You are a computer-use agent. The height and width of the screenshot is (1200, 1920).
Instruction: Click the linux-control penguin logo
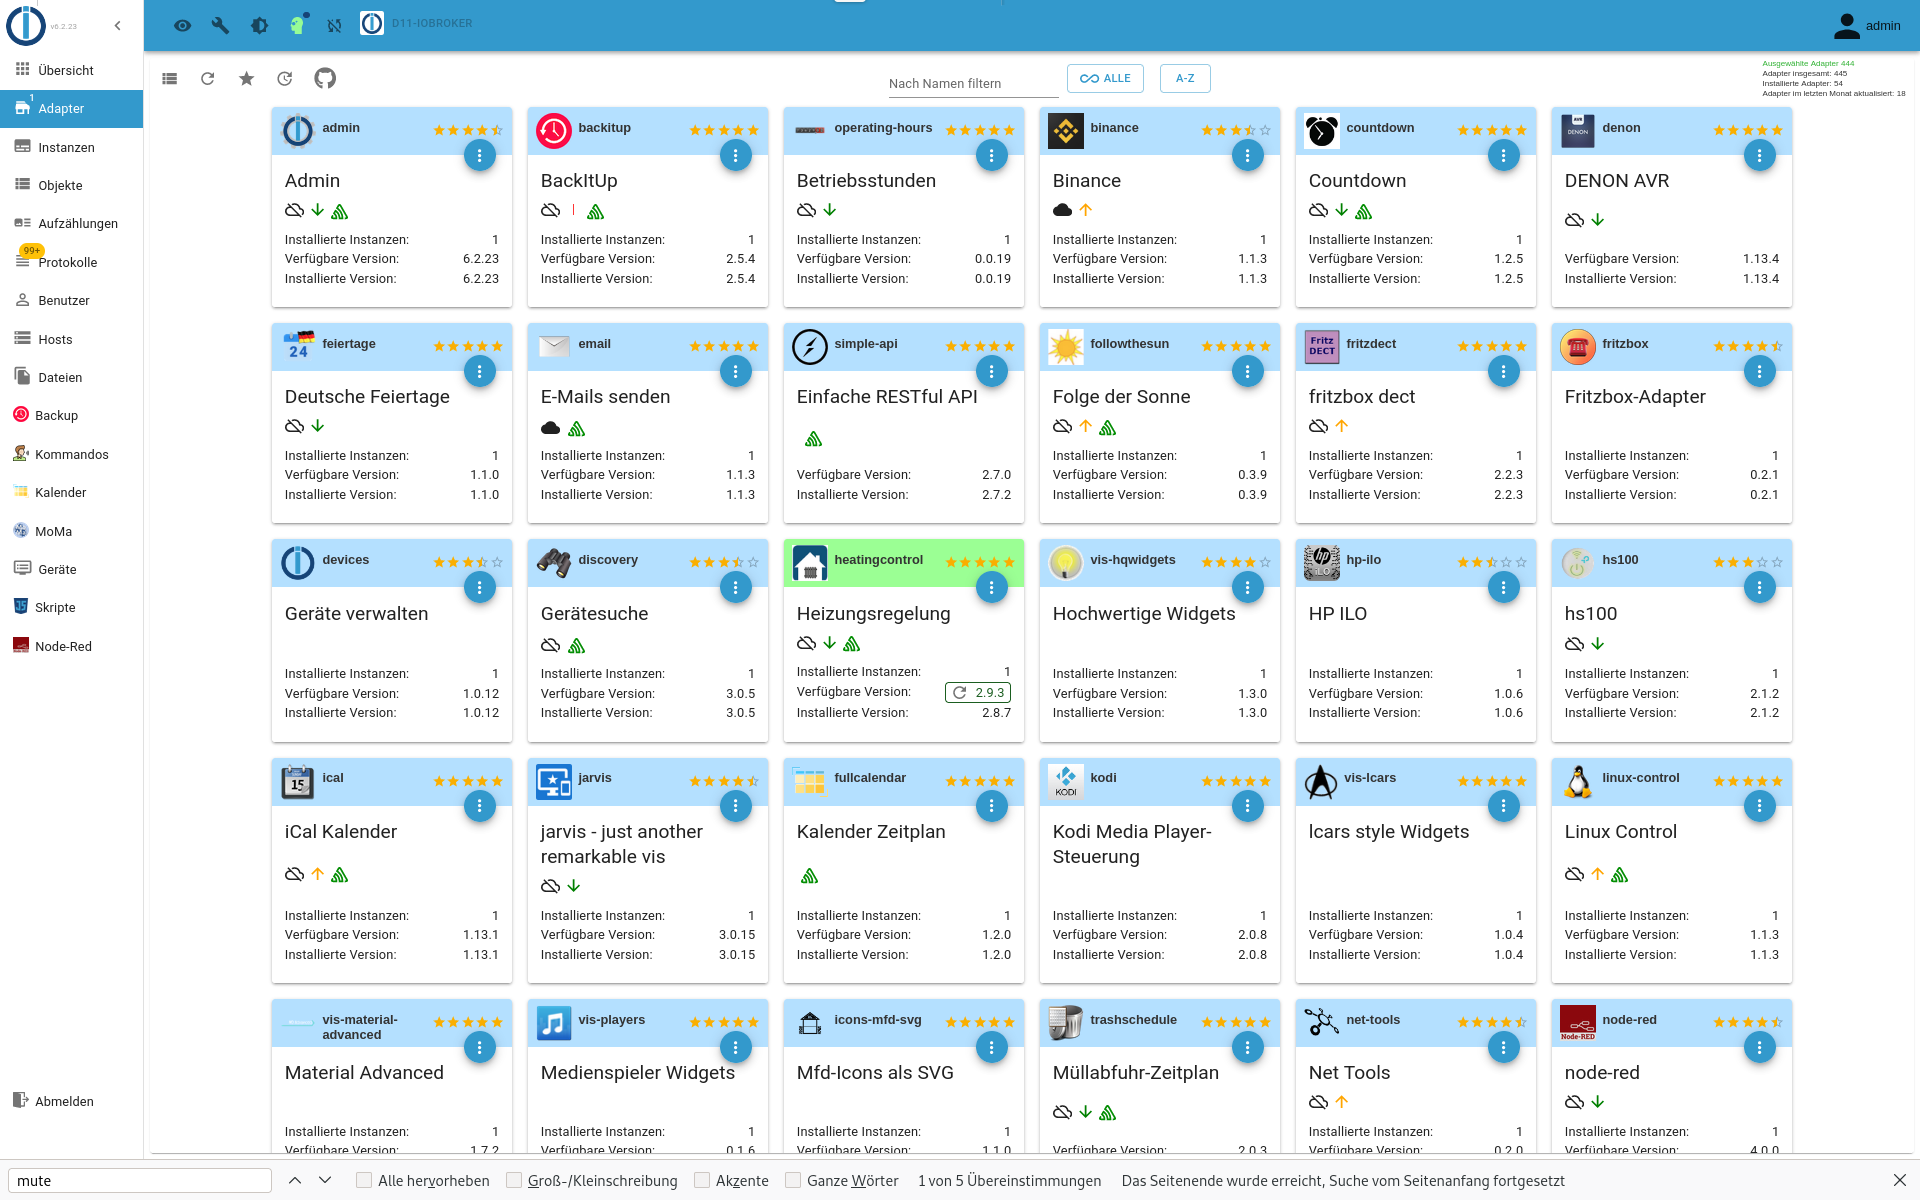point(1577,781)
